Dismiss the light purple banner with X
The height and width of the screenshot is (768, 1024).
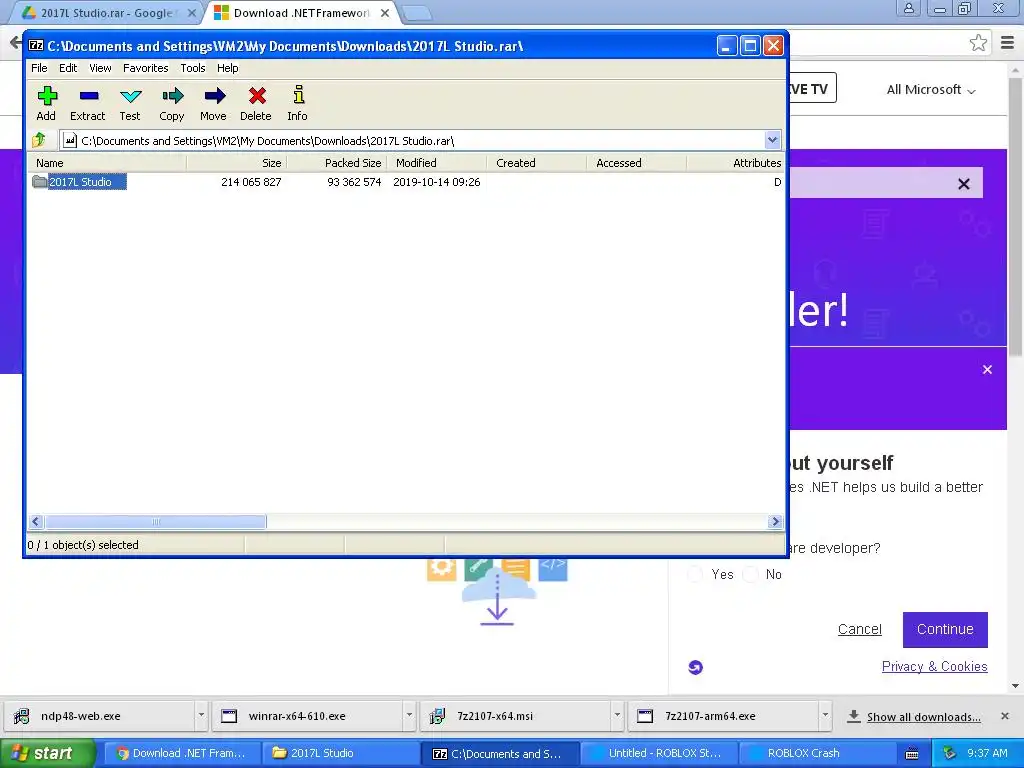(964, 184)
